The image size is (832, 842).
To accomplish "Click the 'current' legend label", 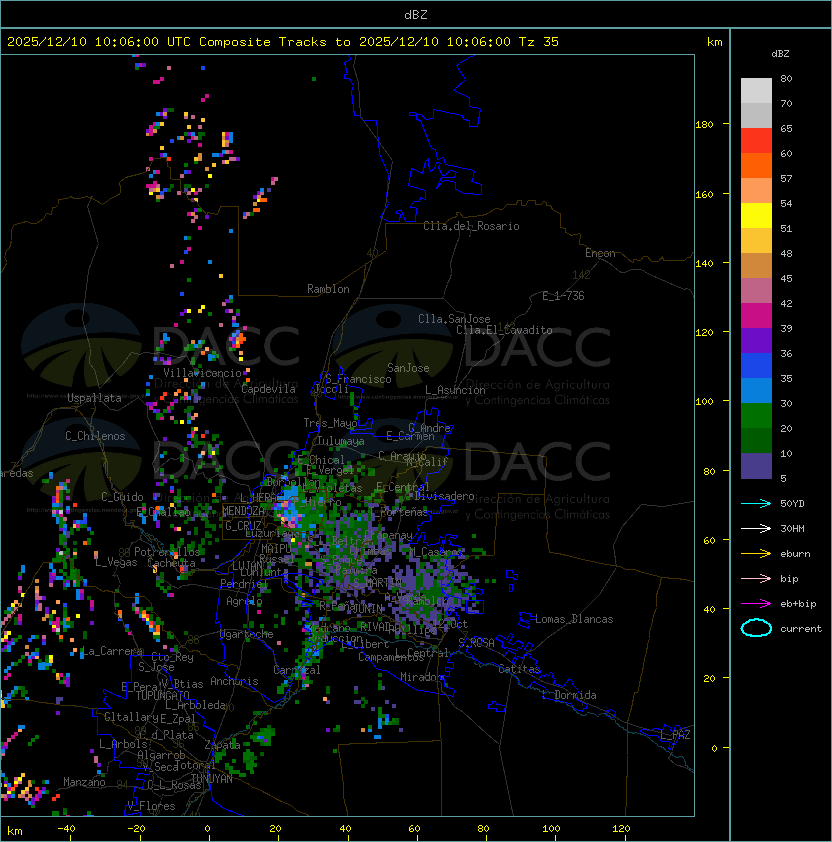I will click(801, 629).
